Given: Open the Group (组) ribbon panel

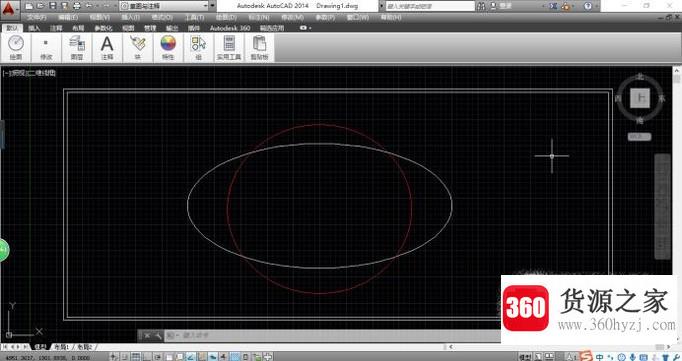Looking at the screenshot, I should click(x=198, y=48).
